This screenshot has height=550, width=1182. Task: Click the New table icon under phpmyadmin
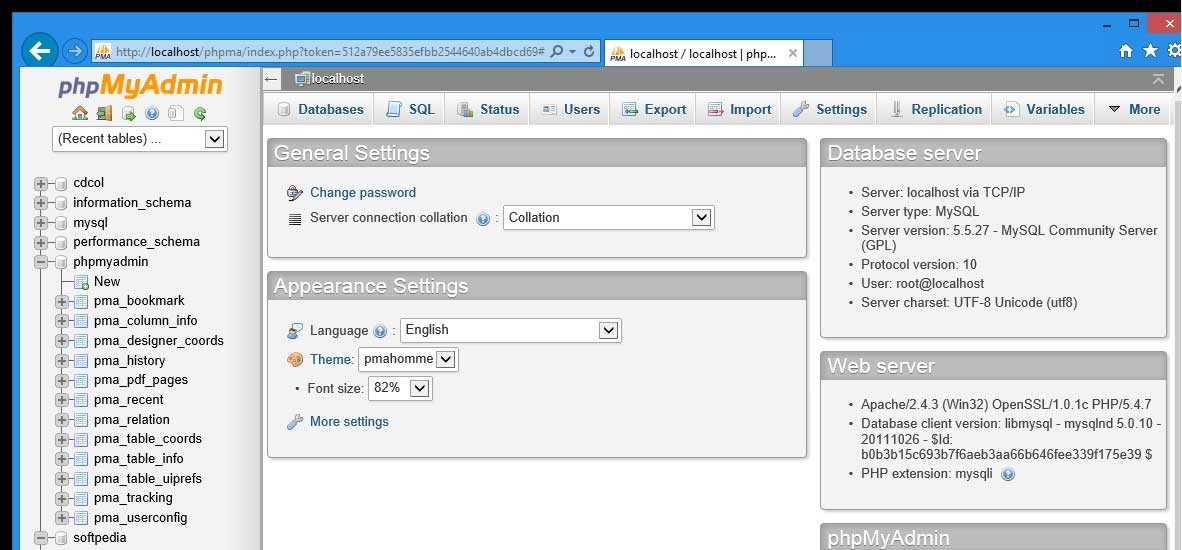82,282
